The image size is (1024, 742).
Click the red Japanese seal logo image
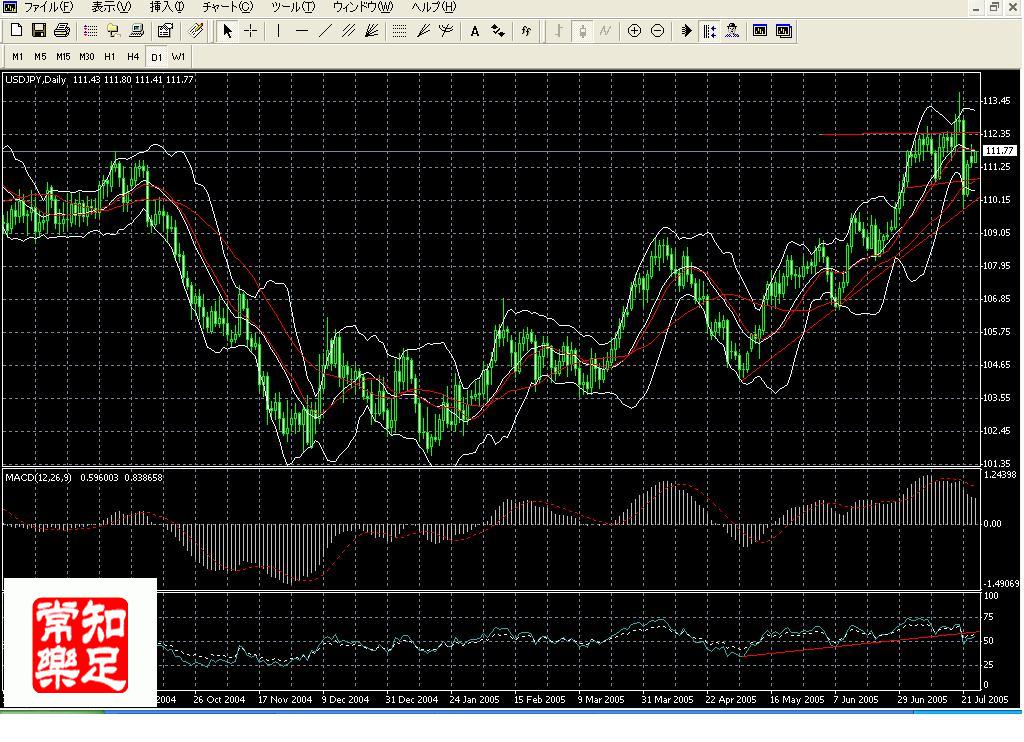(80, 646)
